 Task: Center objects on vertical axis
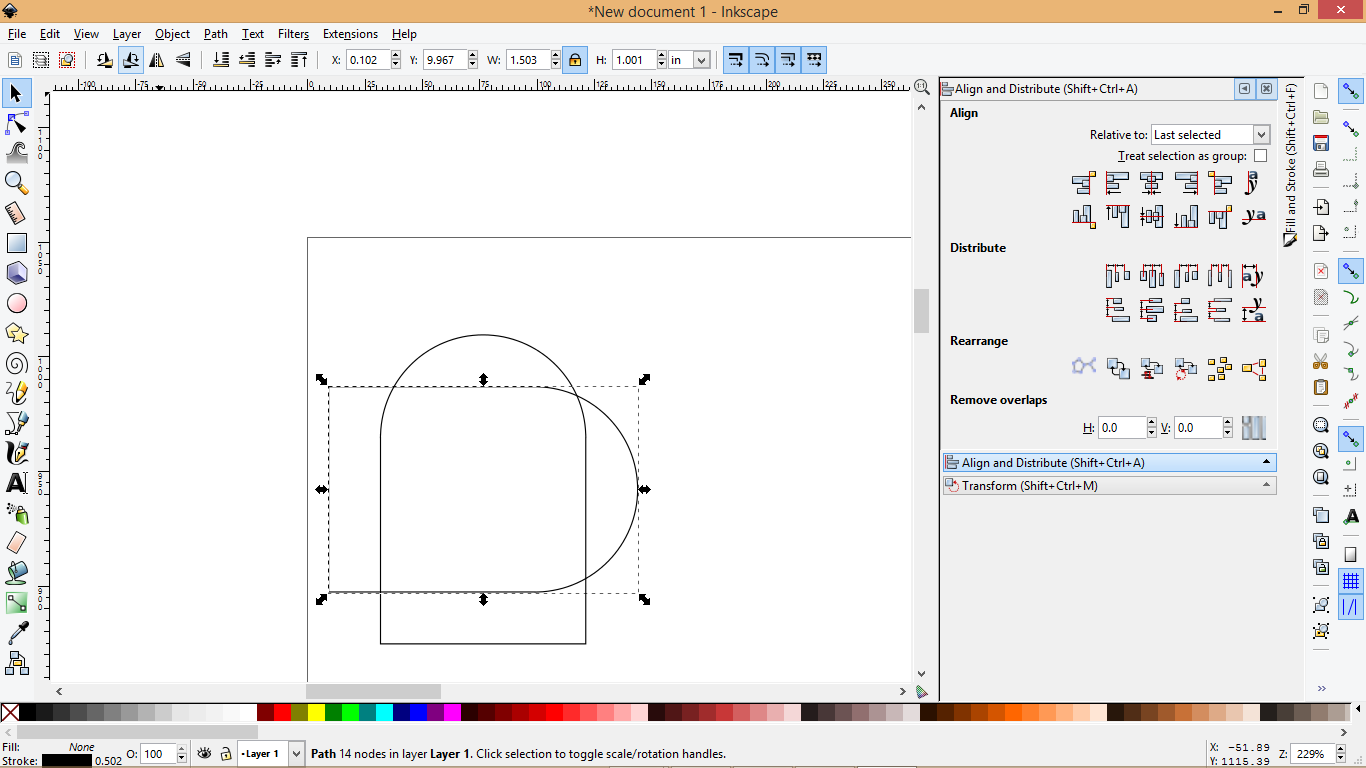(x=1152, y=183)
